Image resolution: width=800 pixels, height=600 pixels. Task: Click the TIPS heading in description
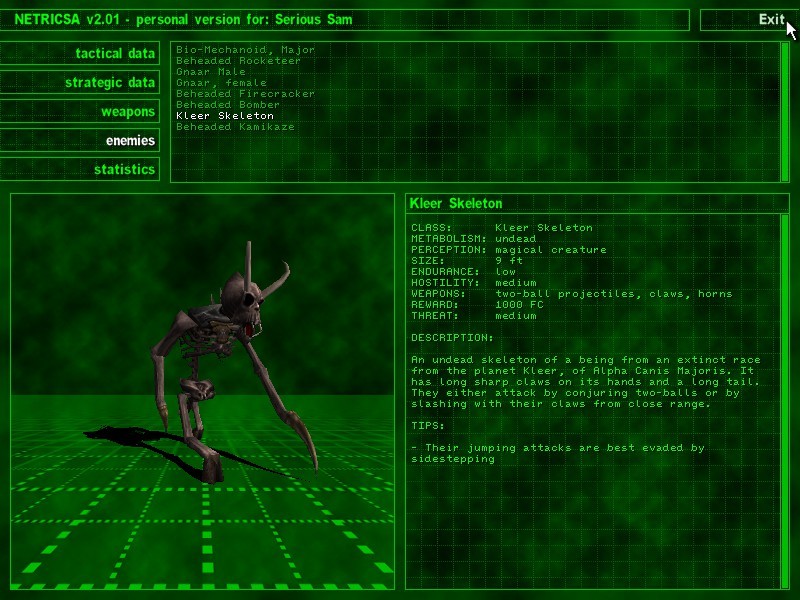(428, 426)
